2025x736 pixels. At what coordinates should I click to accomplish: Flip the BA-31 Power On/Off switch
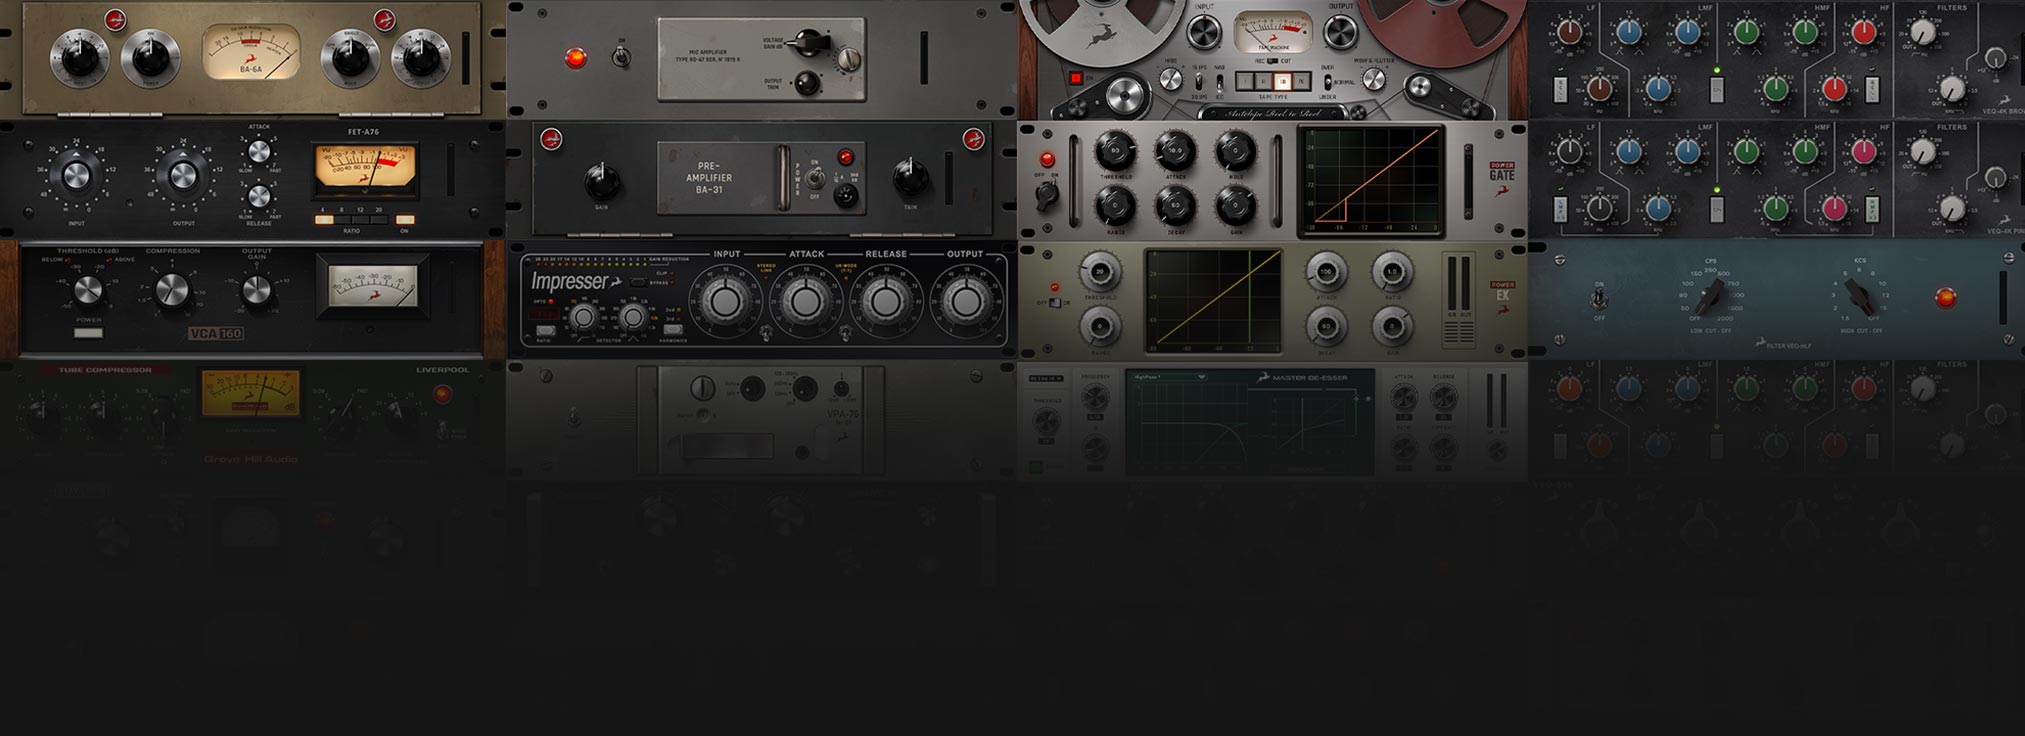[815, 178]
